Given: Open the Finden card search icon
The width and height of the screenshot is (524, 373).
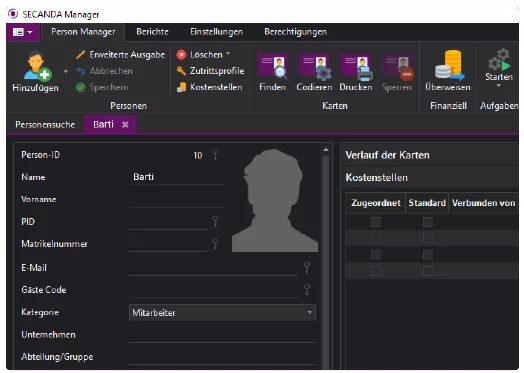Looking at the screenshot, I should [x=273, y=67].
